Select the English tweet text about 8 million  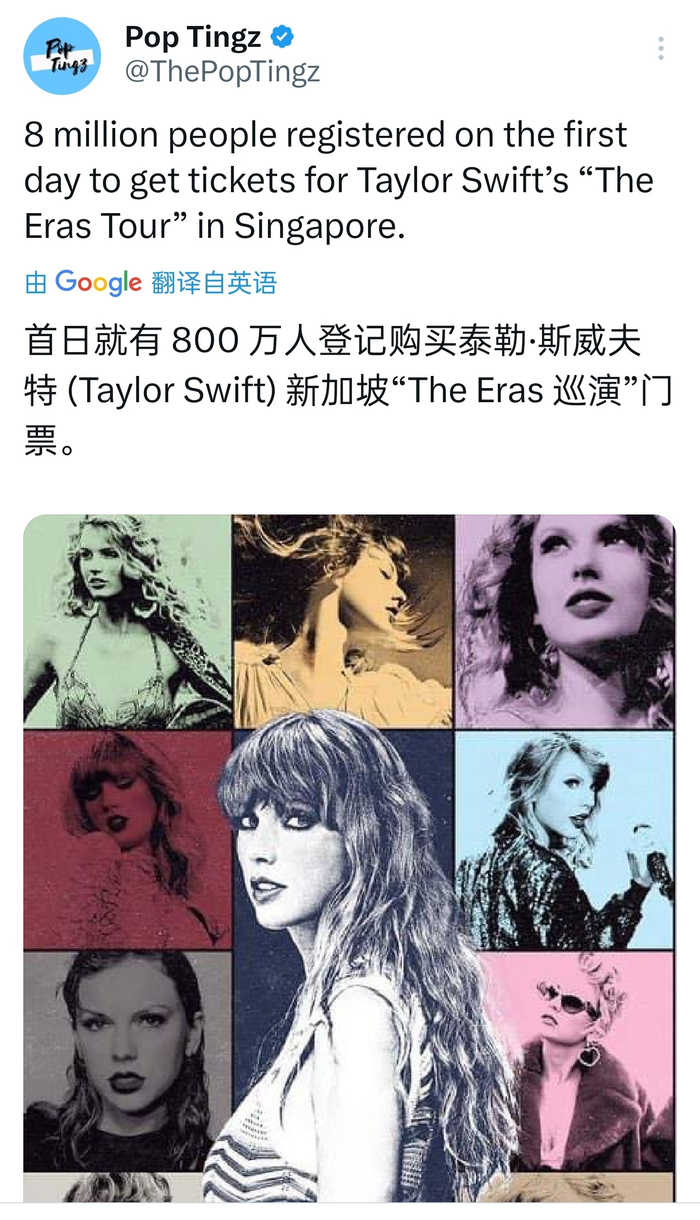coord(339,180)
